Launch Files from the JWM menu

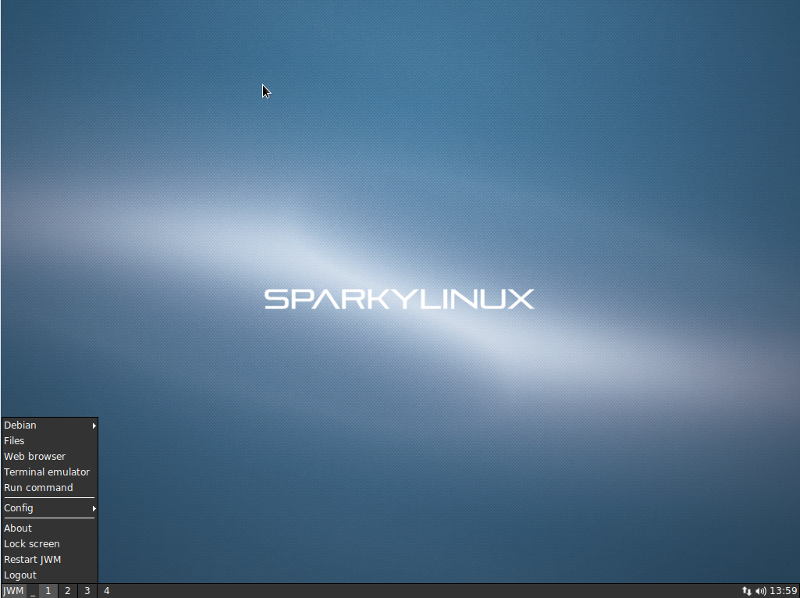[49, 441]
